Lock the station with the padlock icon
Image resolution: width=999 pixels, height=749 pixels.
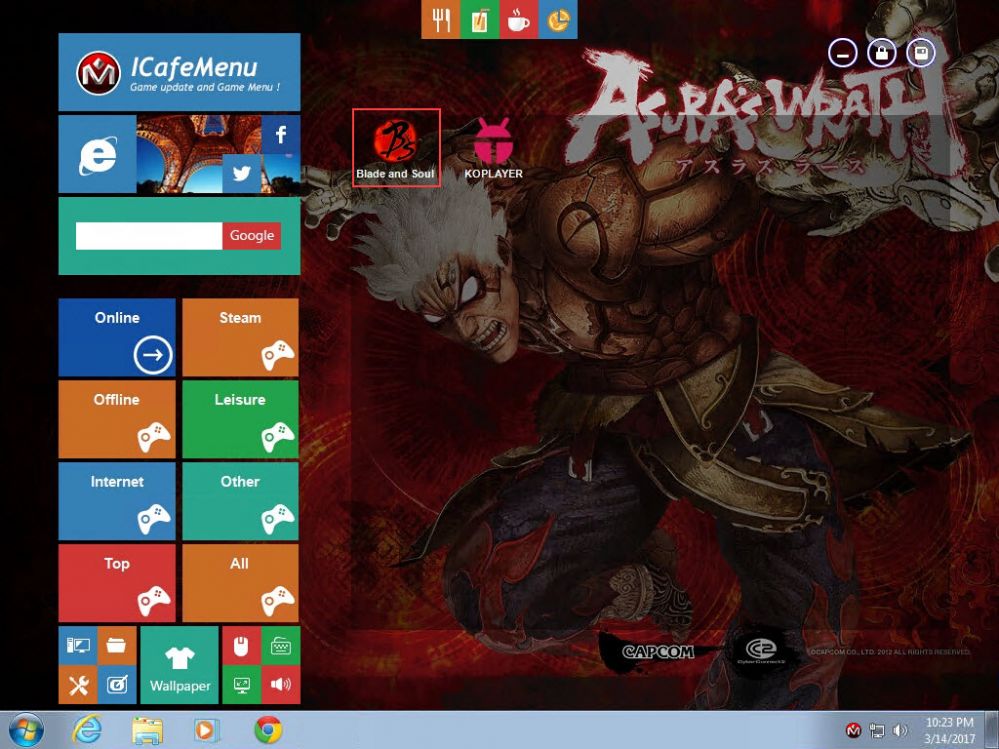point(882,54)
